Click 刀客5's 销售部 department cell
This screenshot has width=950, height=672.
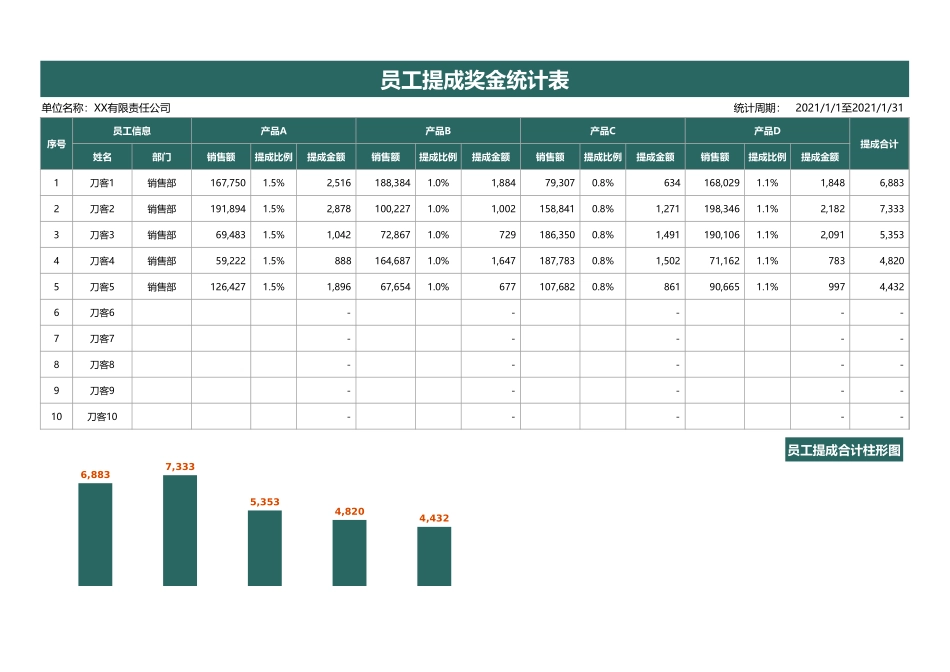tap(161, 286)
